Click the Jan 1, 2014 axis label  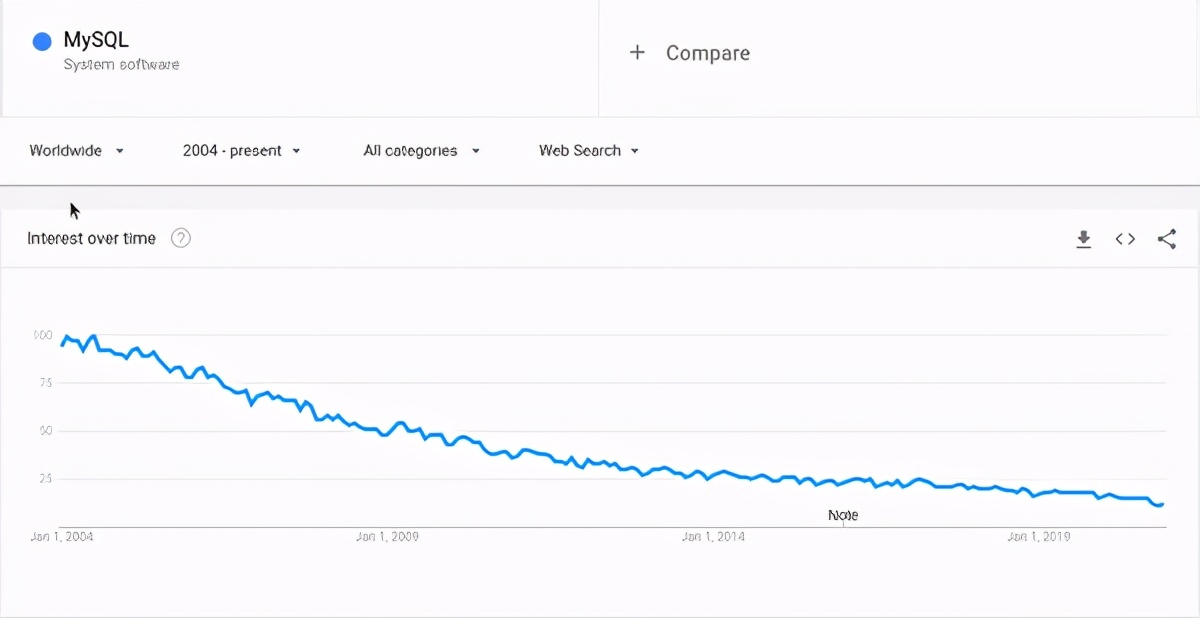713,537
